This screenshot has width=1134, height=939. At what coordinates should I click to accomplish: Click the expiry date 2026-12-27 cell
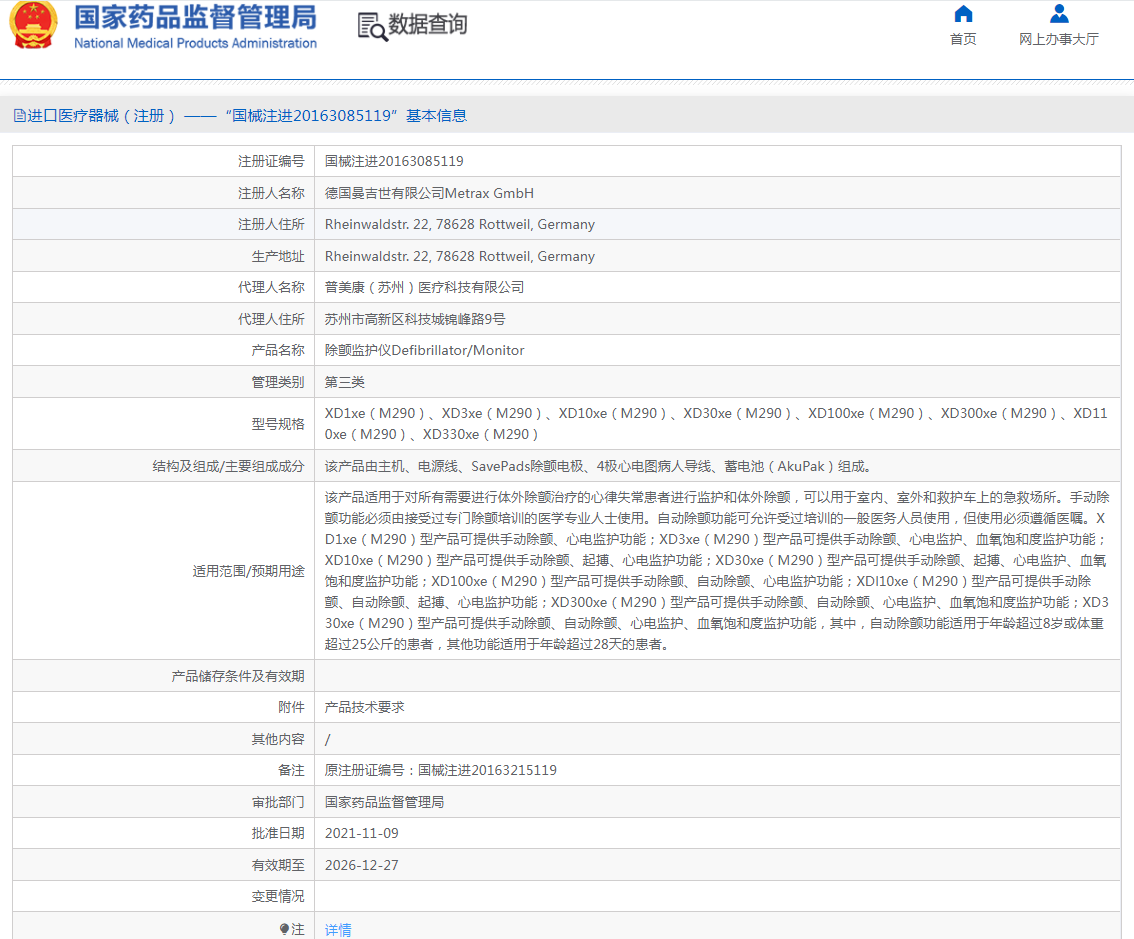coord(364,865)
